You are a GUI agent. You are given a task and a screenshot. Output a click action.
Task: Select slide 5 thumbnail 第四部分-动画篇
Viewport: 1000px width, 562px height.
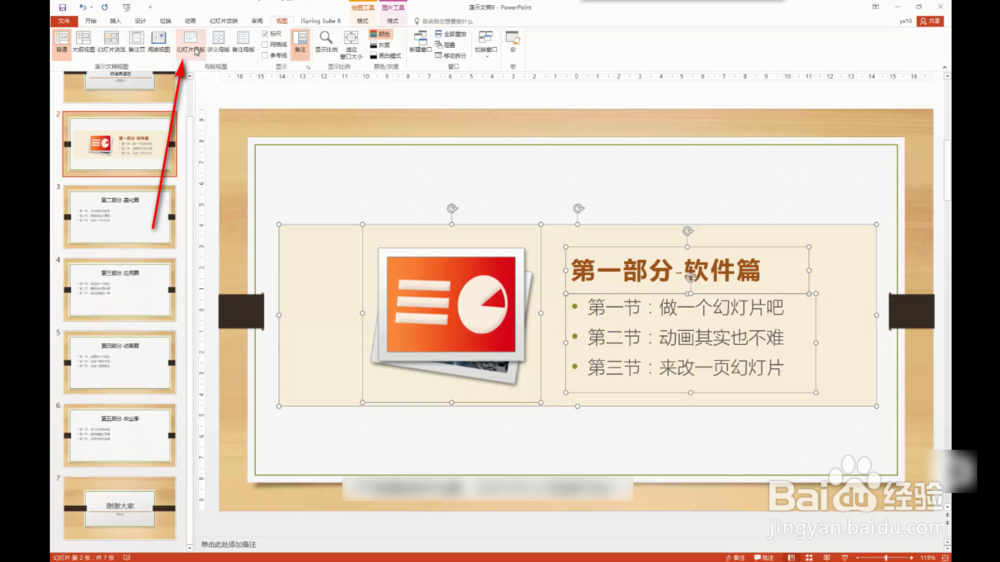click(x=119, y=362)
